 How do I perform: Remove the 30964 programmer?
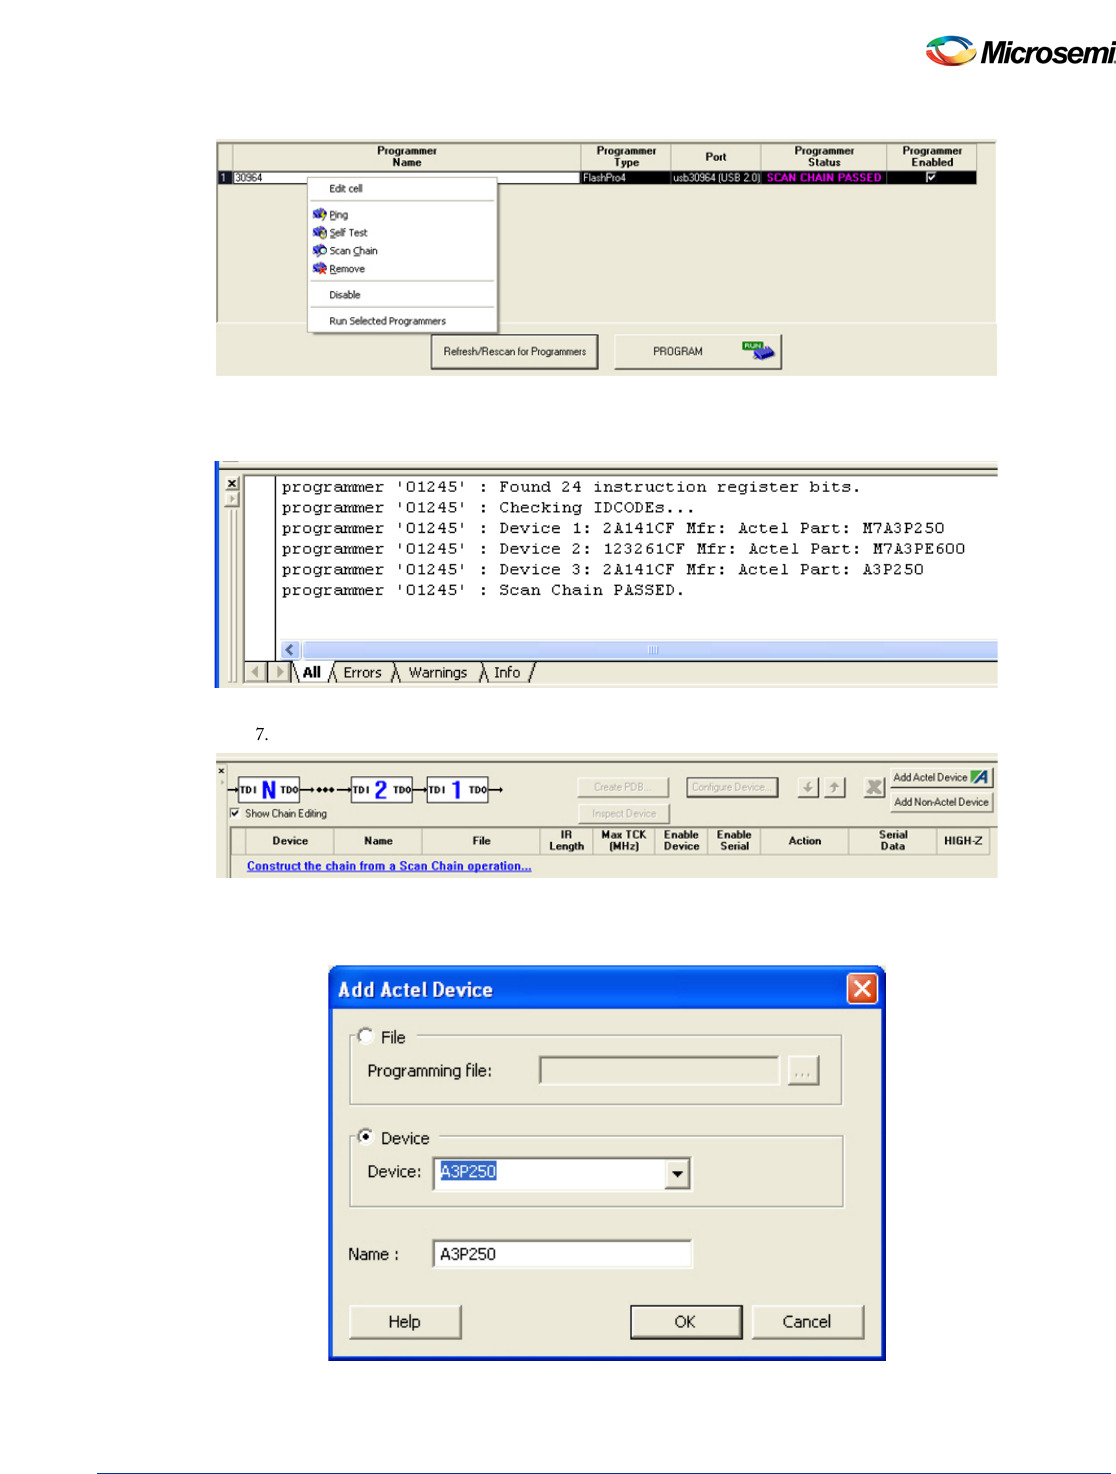click(x=345, y=269)
